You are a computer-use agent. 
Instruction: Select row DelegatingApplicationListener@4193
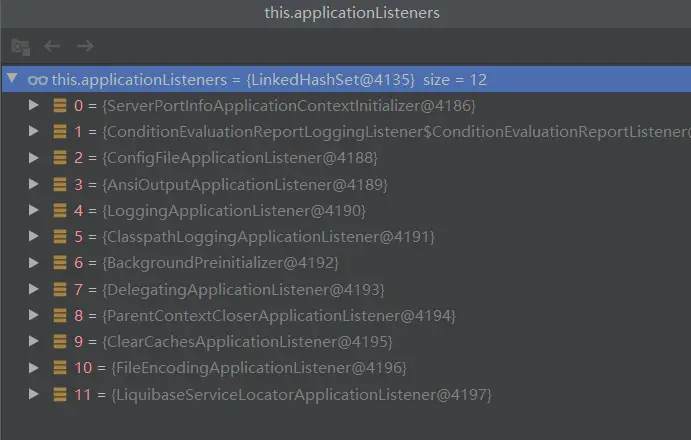pos(346,289)
